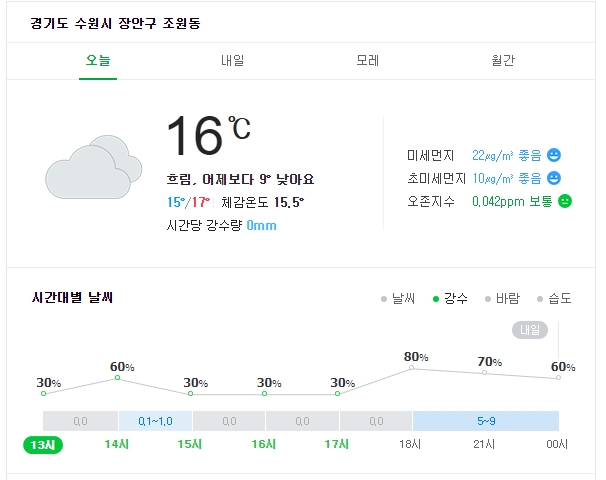606x480 pixels.
Task: Click the blue smiley face next to 미세먼지
Action: 554,155
